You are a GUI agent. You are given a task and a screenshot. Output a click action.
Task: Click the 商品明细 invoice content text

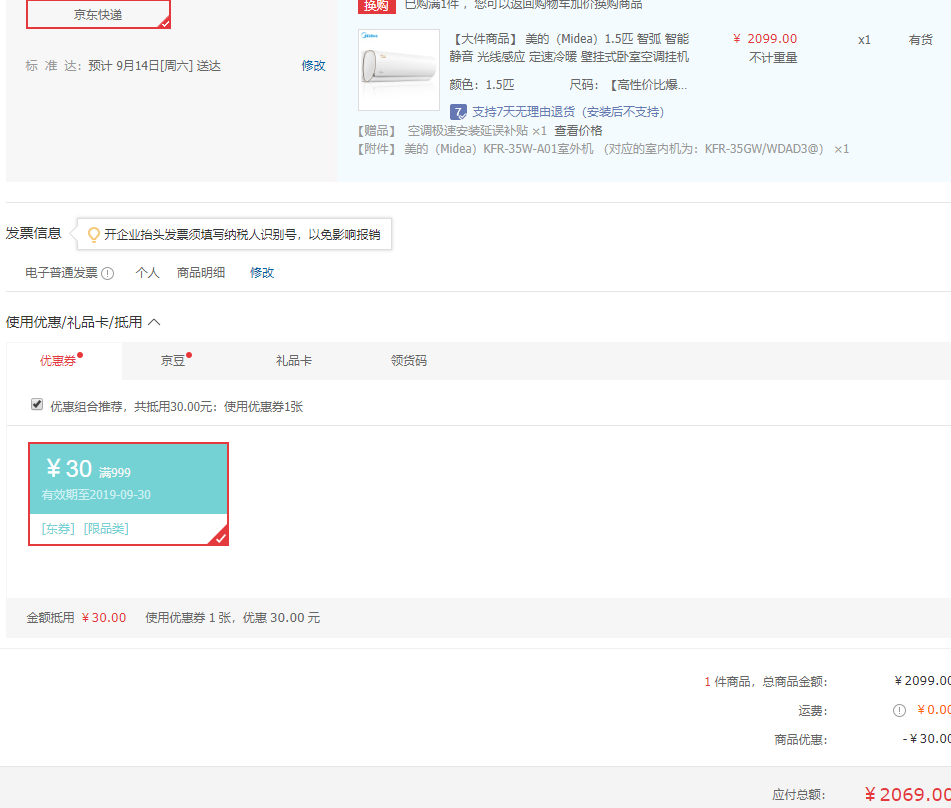201,273
